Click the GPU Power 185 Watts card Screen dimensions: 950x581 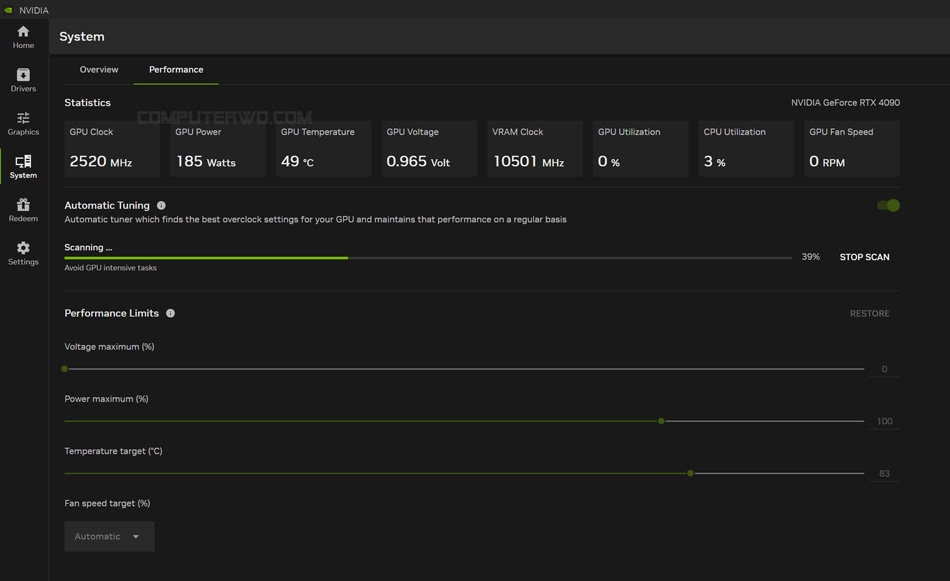pyautogui.click(x=218, y=148)
